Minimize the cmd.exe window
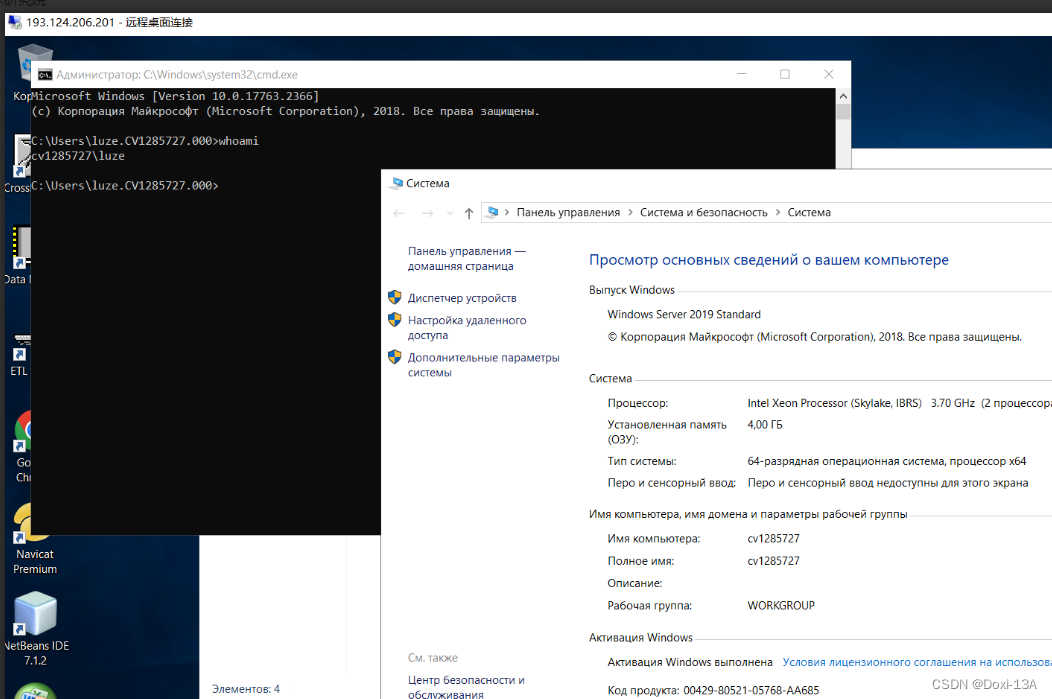The width and height of the screenshot is (1052, 699). pos(741,74)
